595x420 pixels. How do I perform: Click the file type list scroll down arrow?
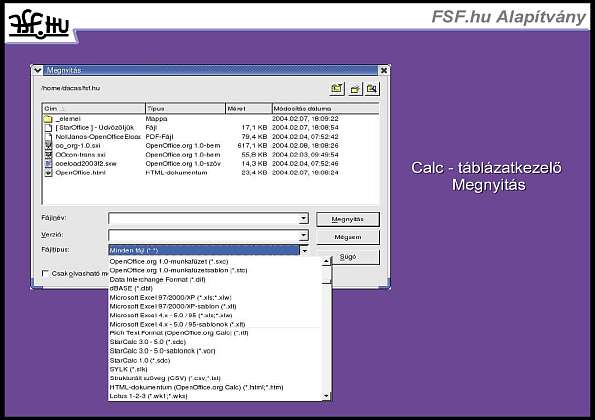point(326,396)
